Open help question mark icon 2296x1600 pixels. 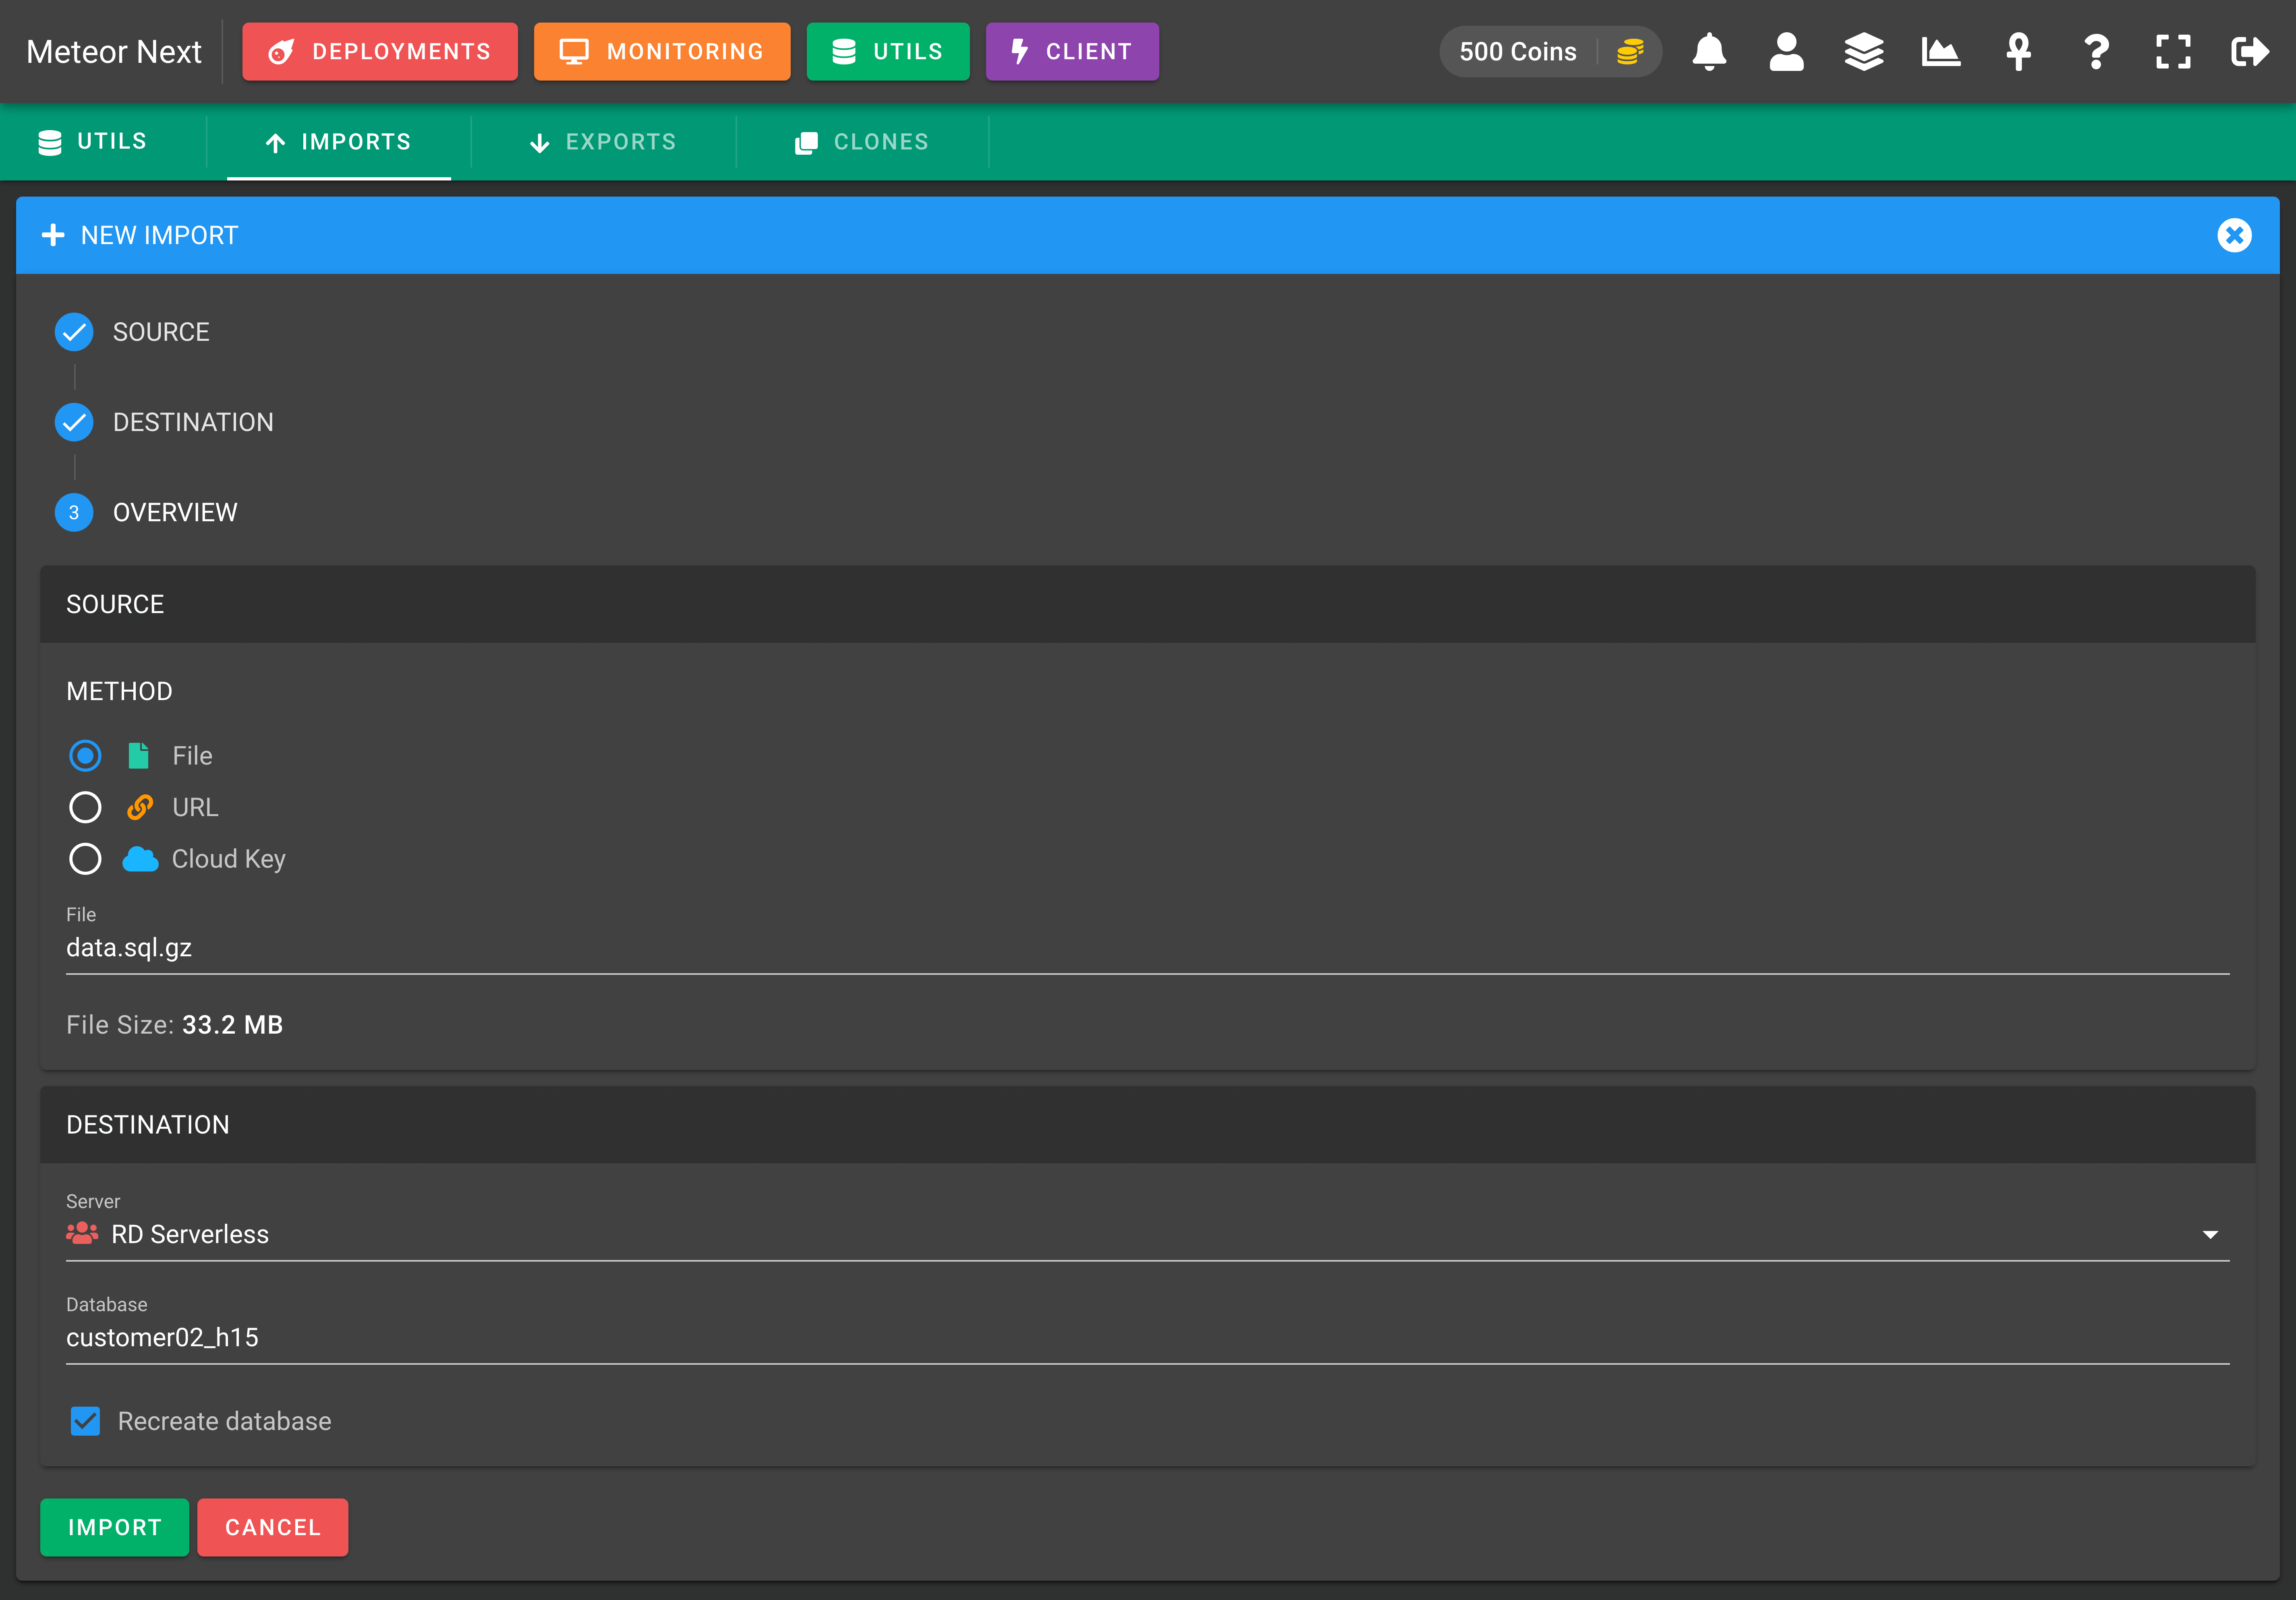pyautogui.click(x=2096, y=52)
